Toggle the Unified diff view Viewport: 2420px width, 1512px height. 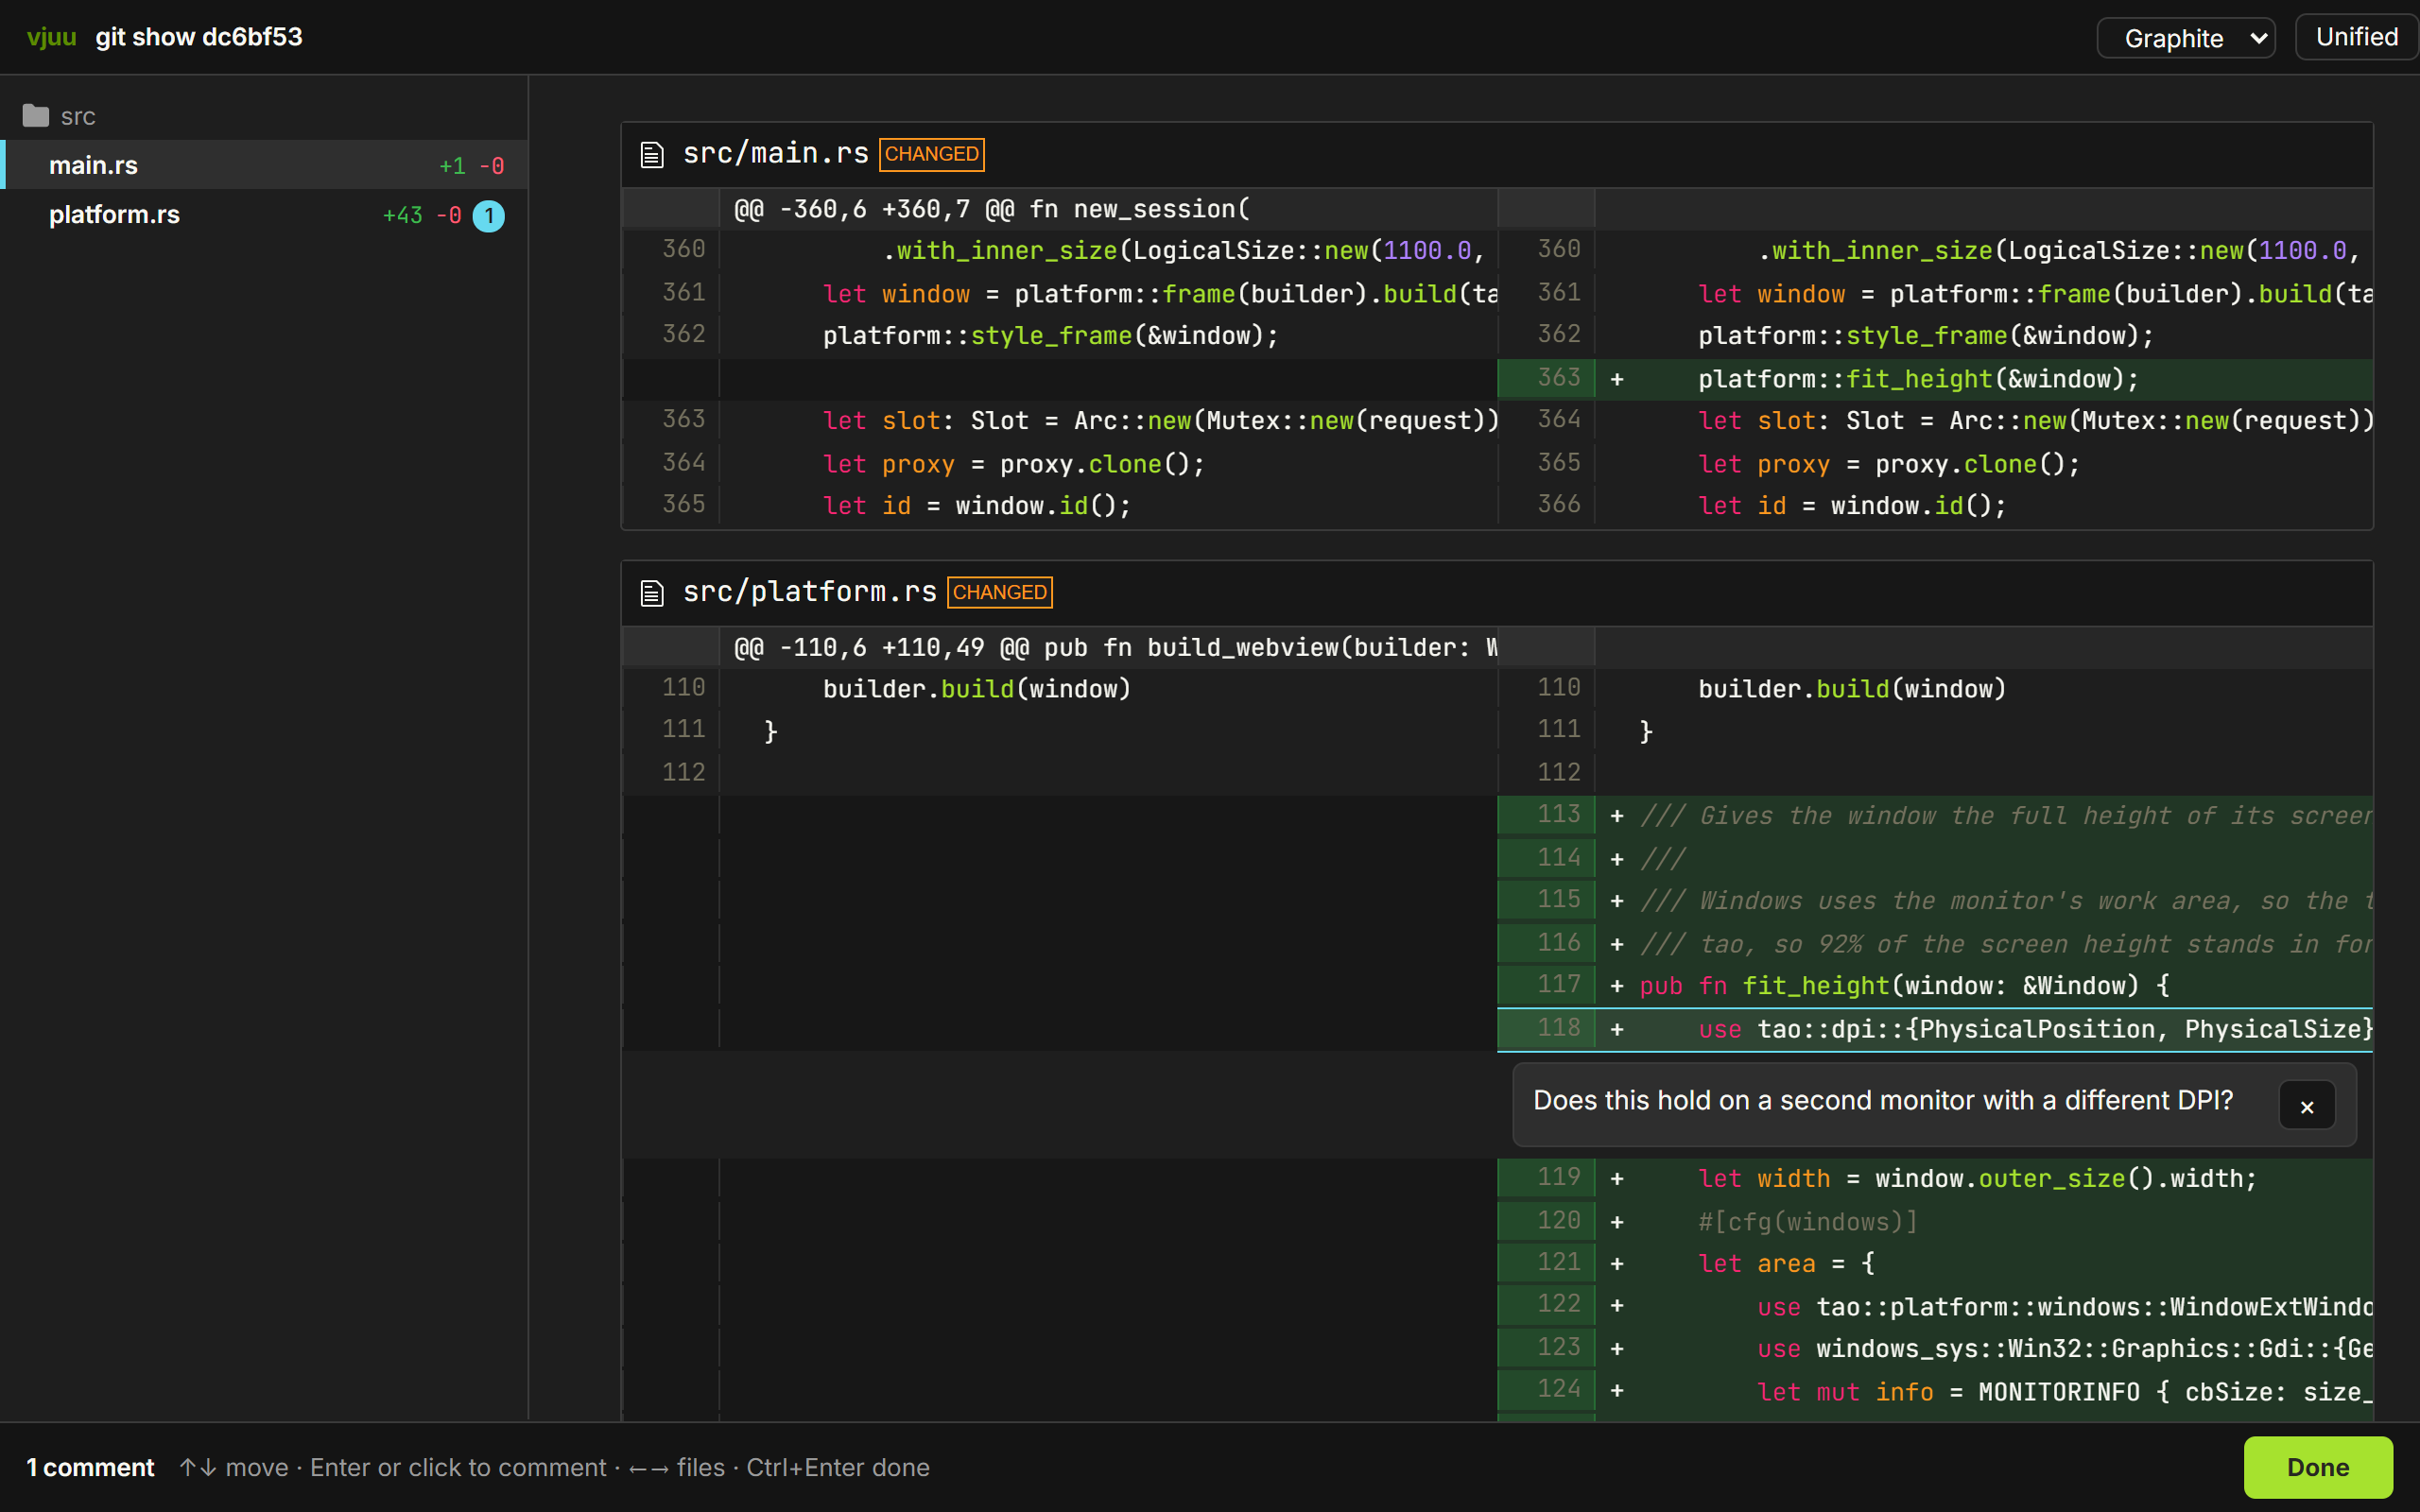2357,37
